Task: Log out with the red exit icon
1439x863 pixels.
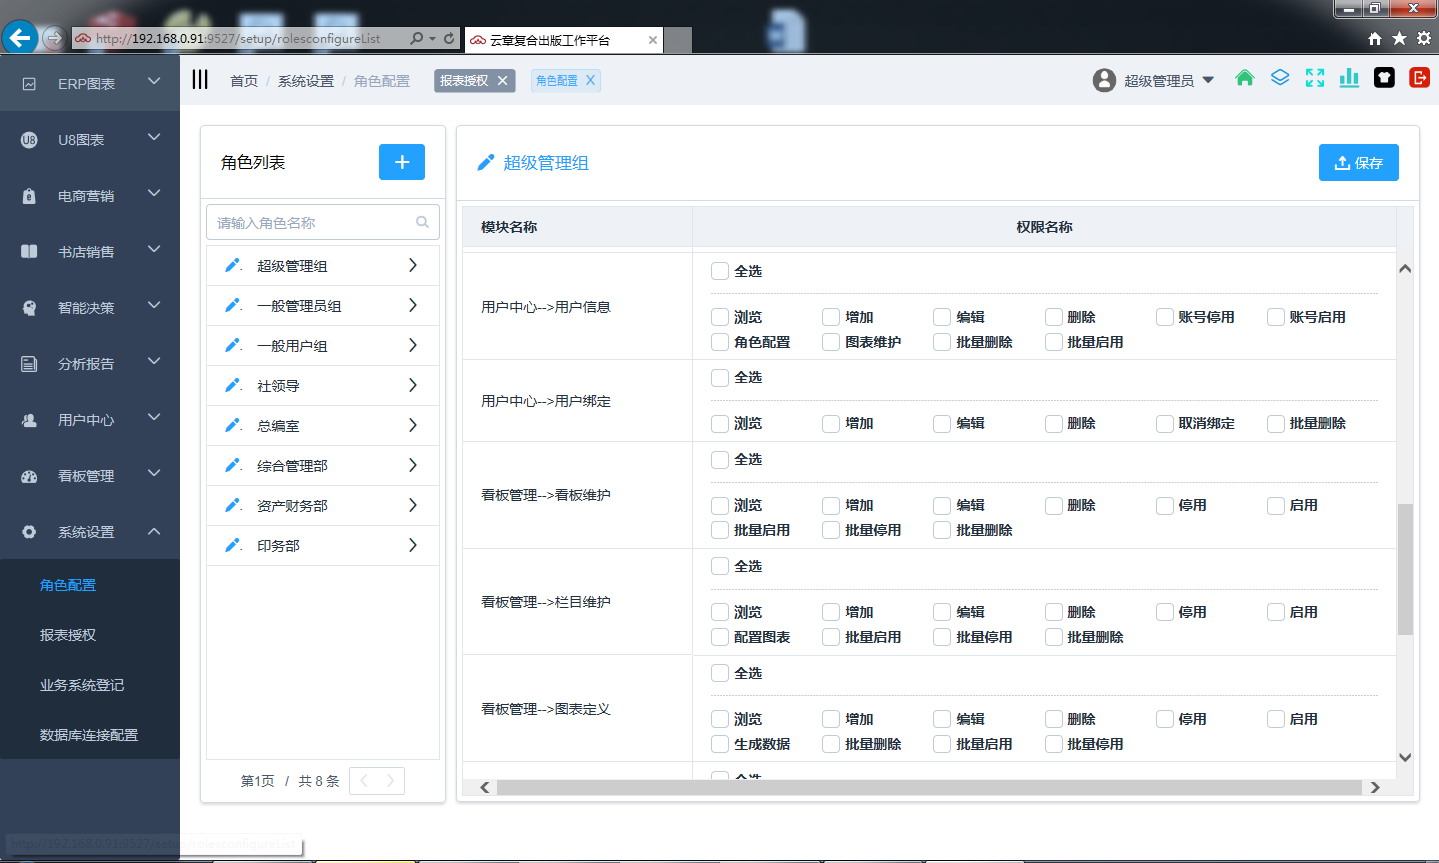Action: click(1419, 78)
